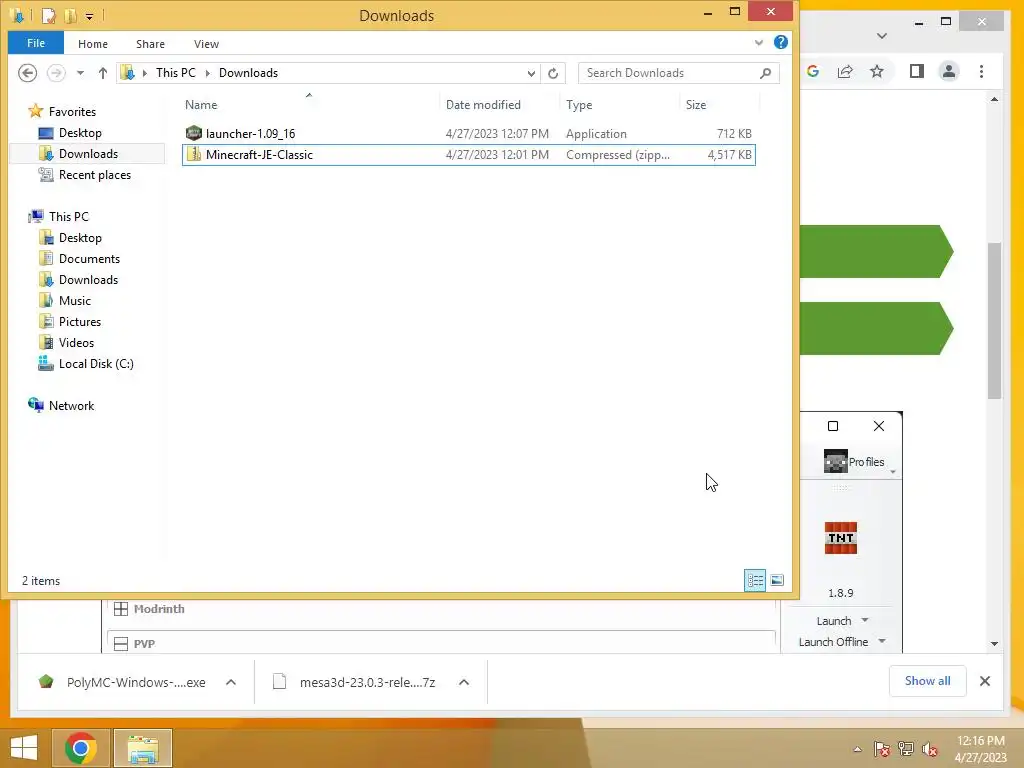Switch to the Share ribbon tab
The width and height of the screenshot is (1024, 768).
coord(150,44)
